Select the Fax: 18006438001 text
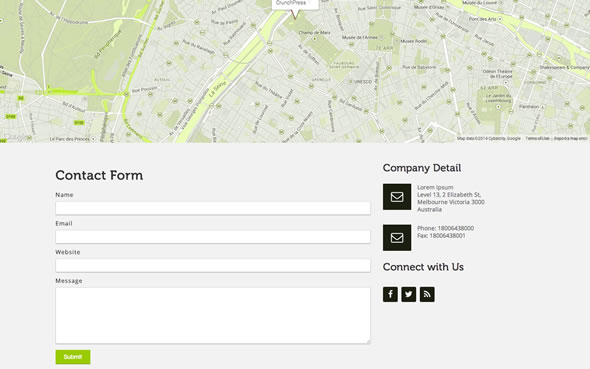This screenshot has width=590, height=369. pyautogui.click(x=441, y=235)
